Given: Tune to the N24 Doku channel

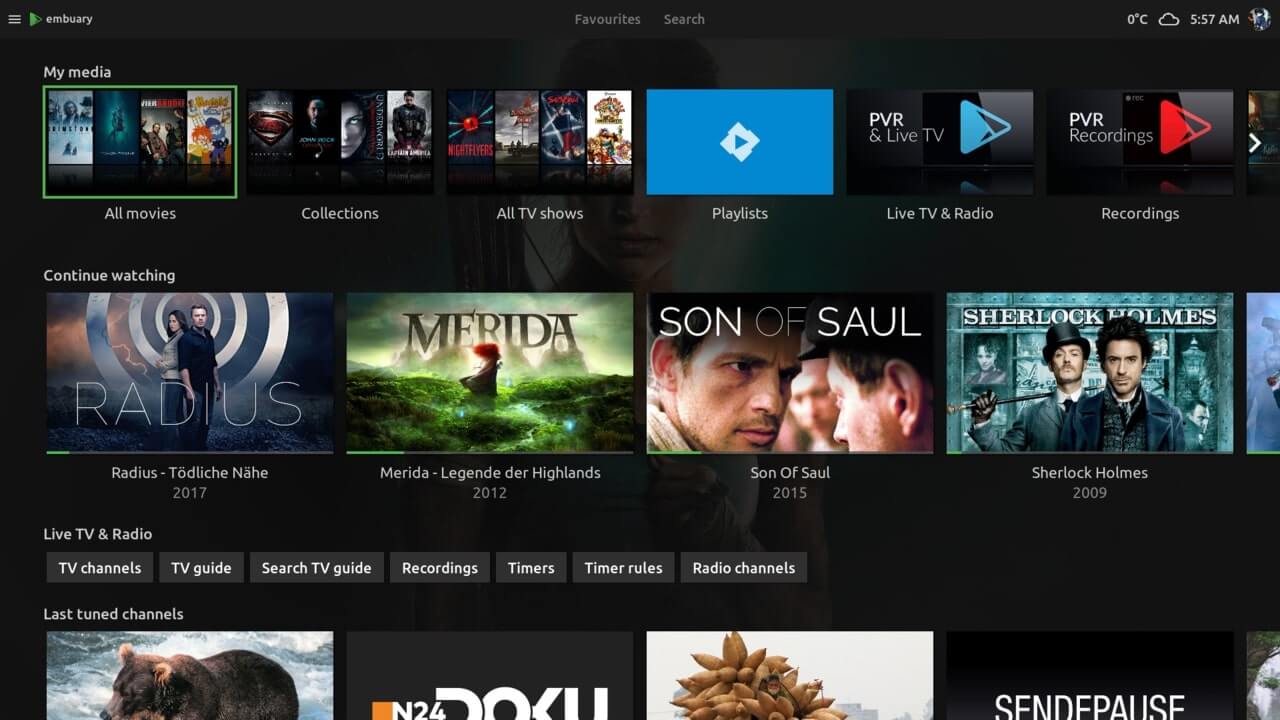Looking at the screenshot, I should coord(490,676).
